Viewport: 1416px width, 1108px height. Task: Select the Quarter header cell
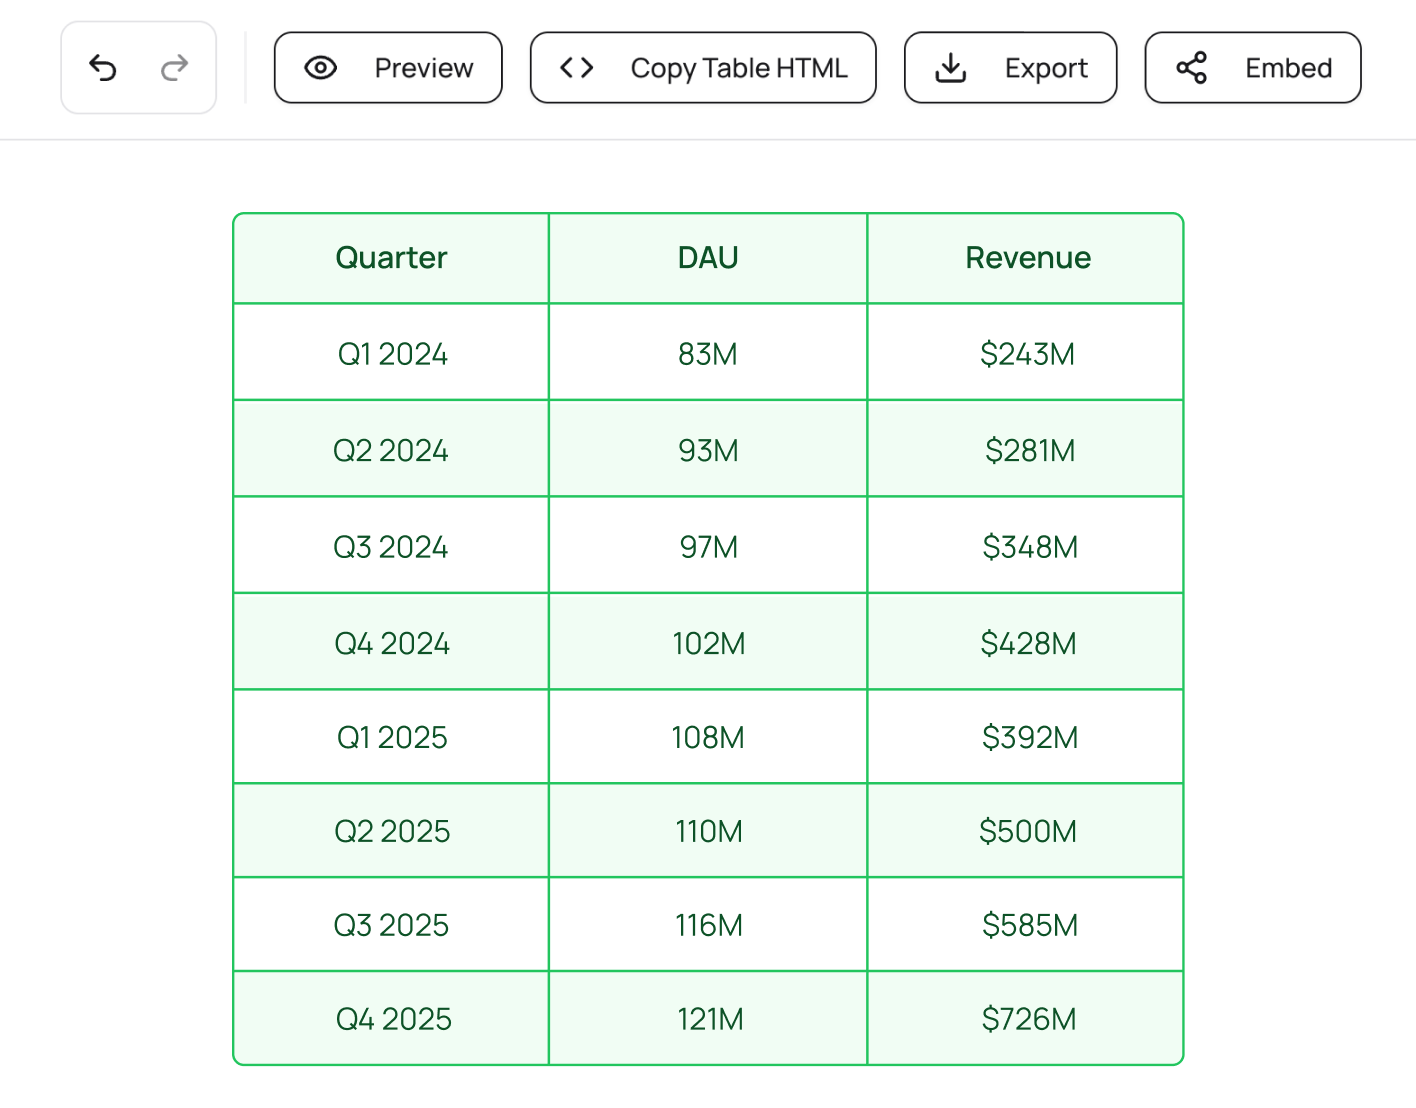click(x=391, y=257)
